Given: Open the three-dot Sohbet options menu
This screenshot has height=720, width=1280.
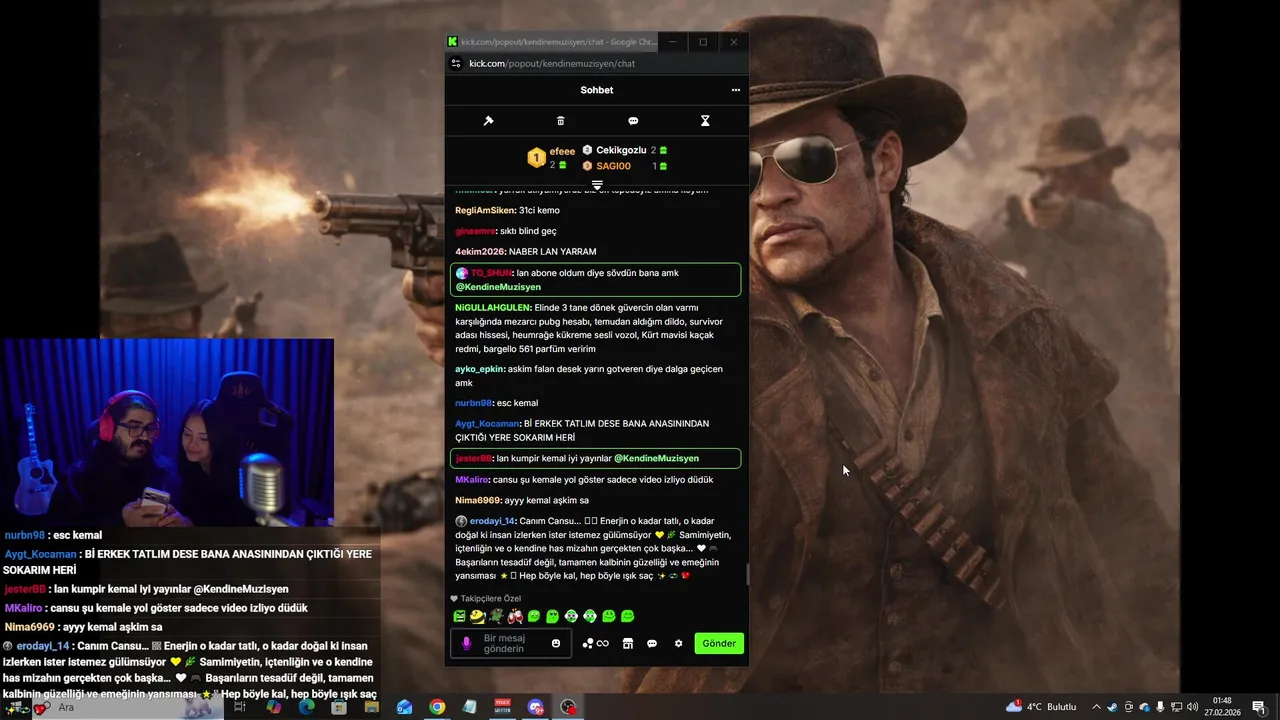Looking at the screenshot, I should [x=736, y=90].
